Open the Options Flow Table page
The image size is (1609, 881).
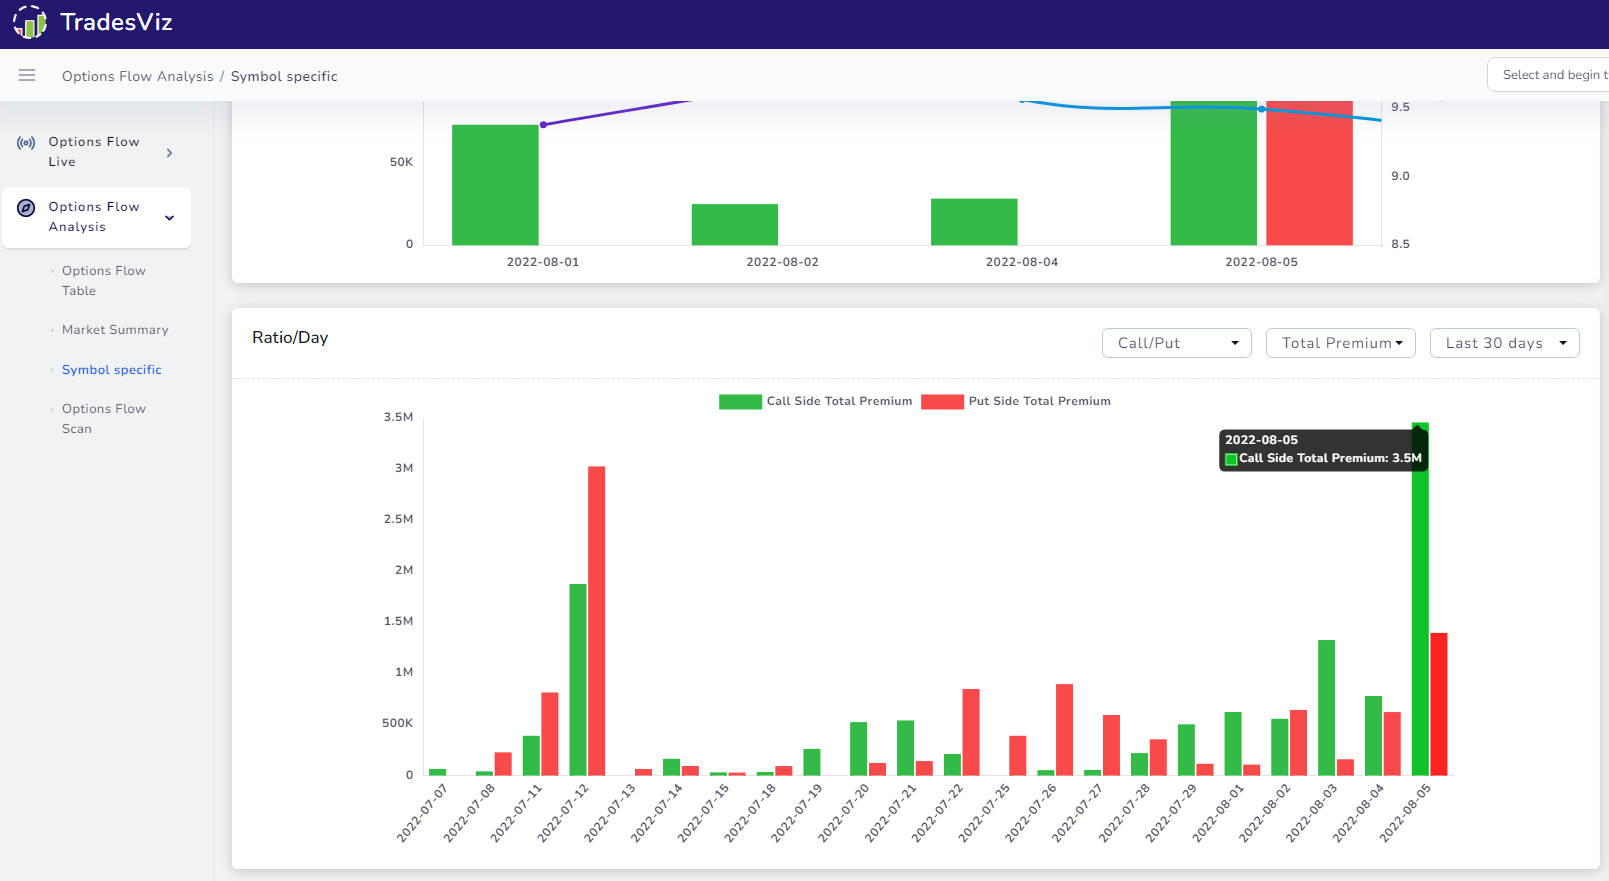pos(103,281)
